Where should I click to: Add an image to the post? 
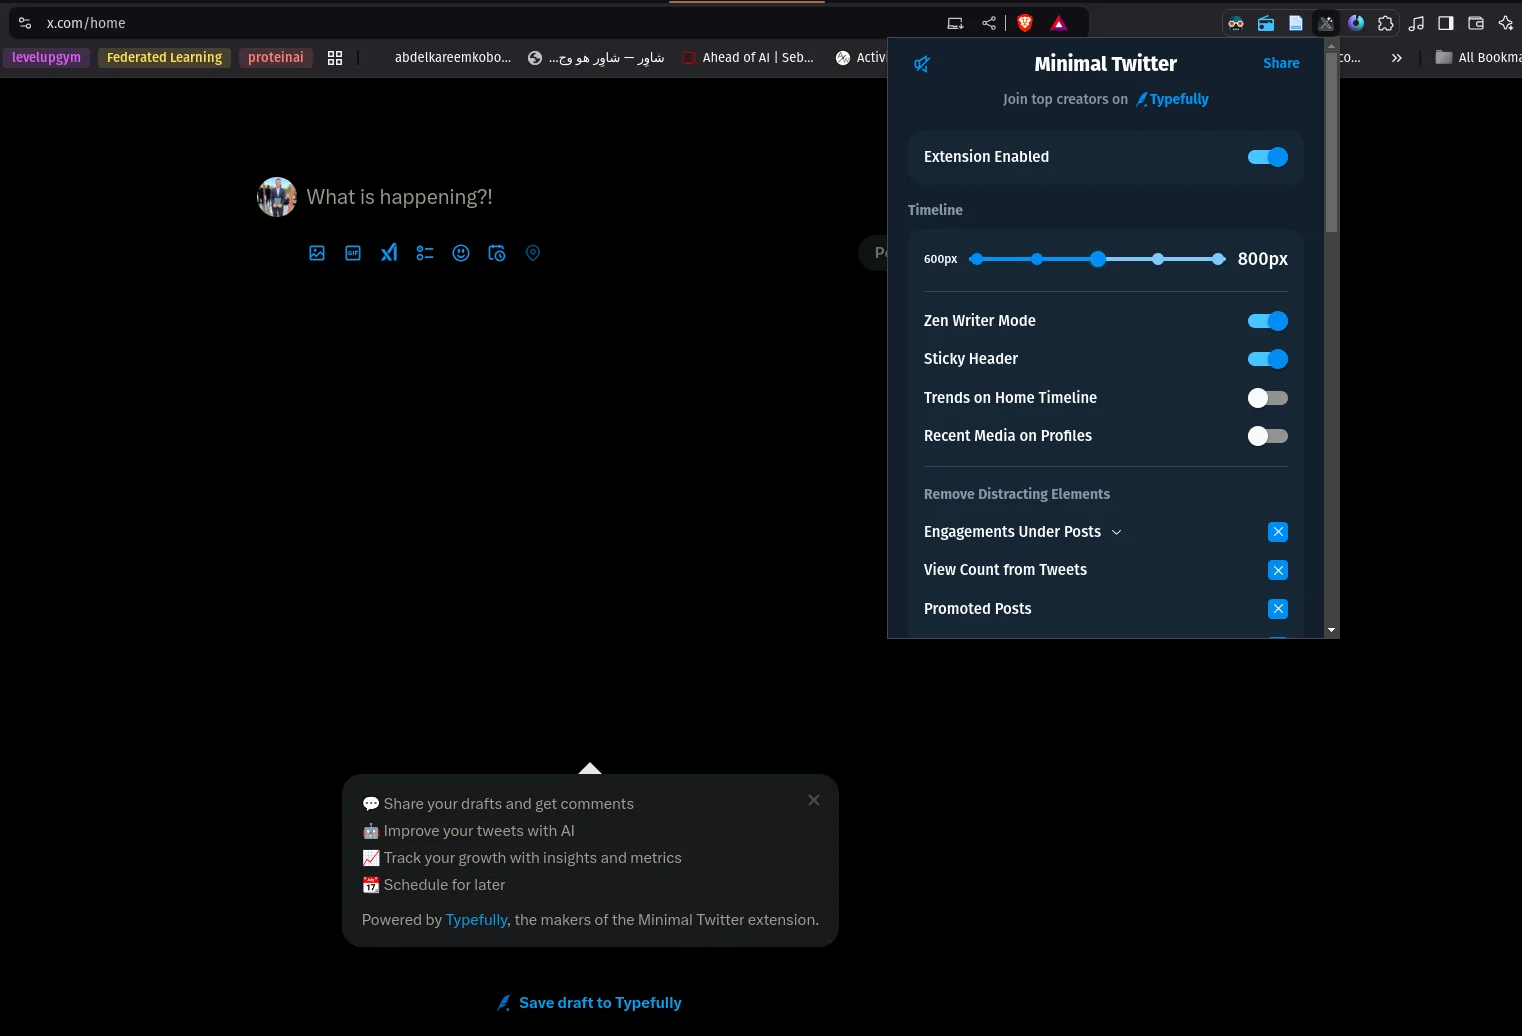pos(317,253)
